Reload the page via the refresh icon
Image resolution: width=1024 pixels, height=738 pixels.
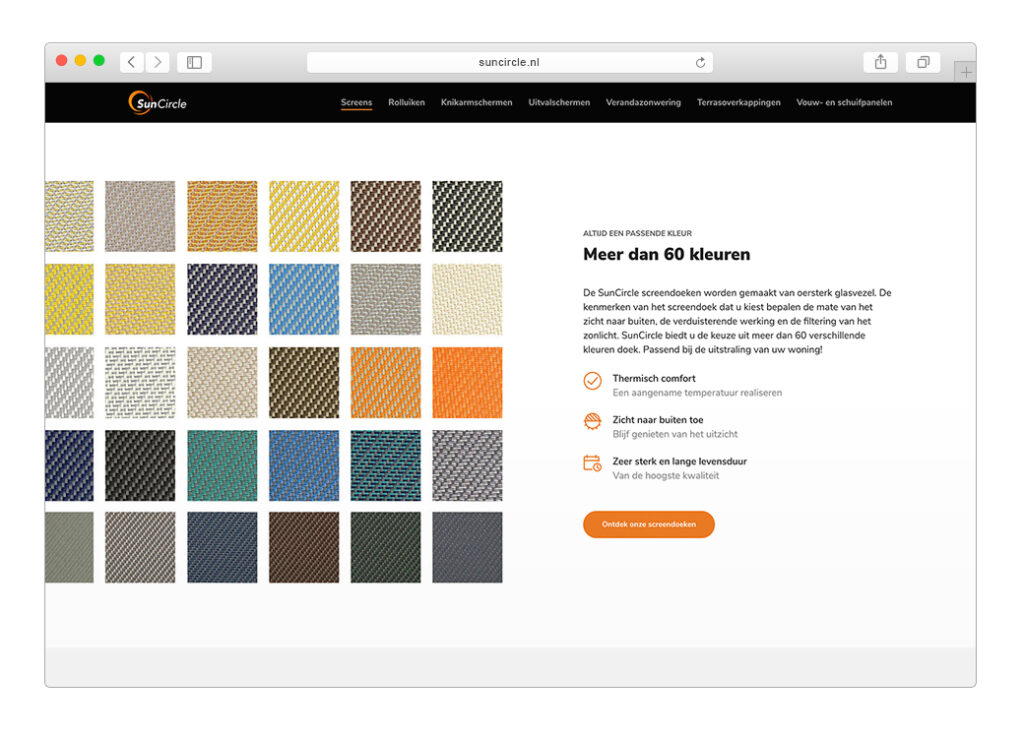point(701,61)
